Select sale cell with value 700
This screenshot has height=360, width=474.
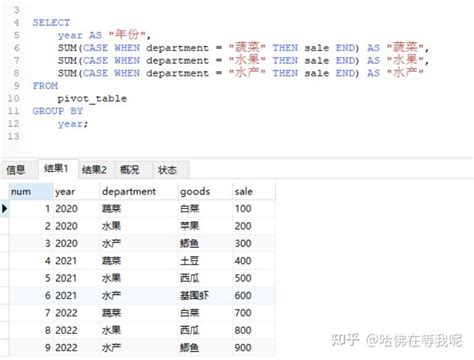click(254, 313)
